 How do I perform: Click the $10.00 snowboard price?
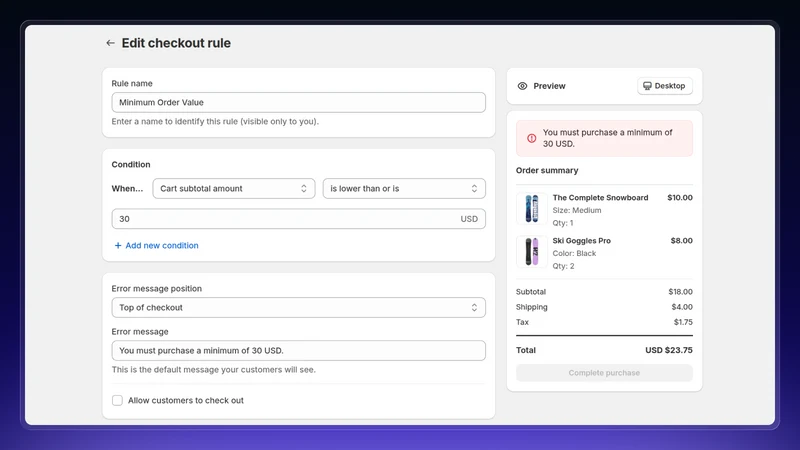point(680,197)
